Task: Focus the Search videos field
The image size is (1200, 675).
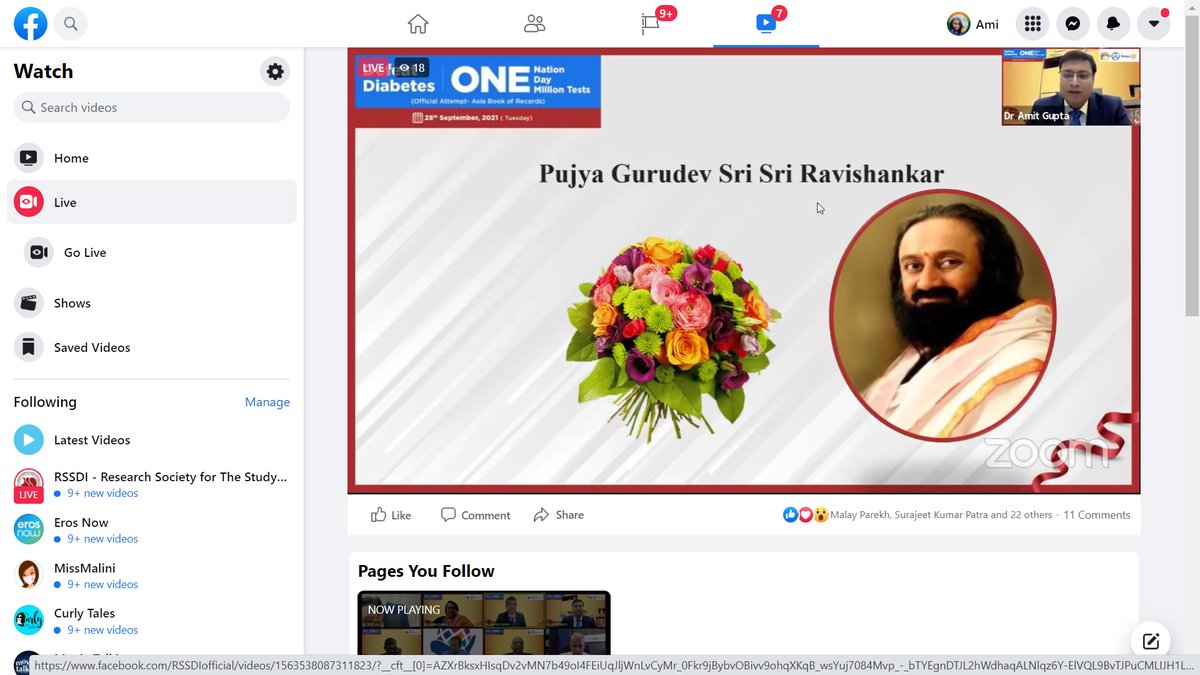Action: click(x=152, y=107)
